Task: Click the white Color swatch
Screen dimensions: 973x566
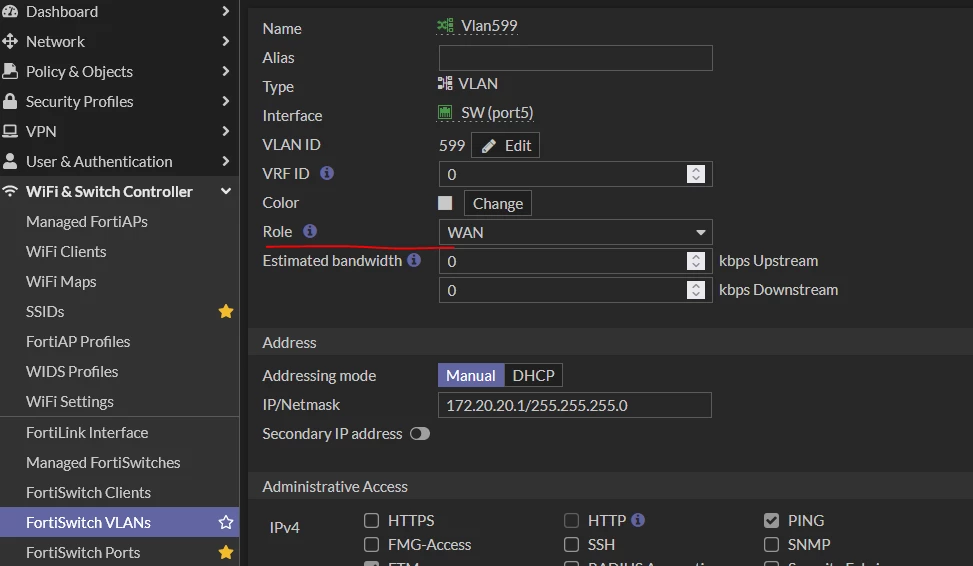Action: tap(445, 203)
